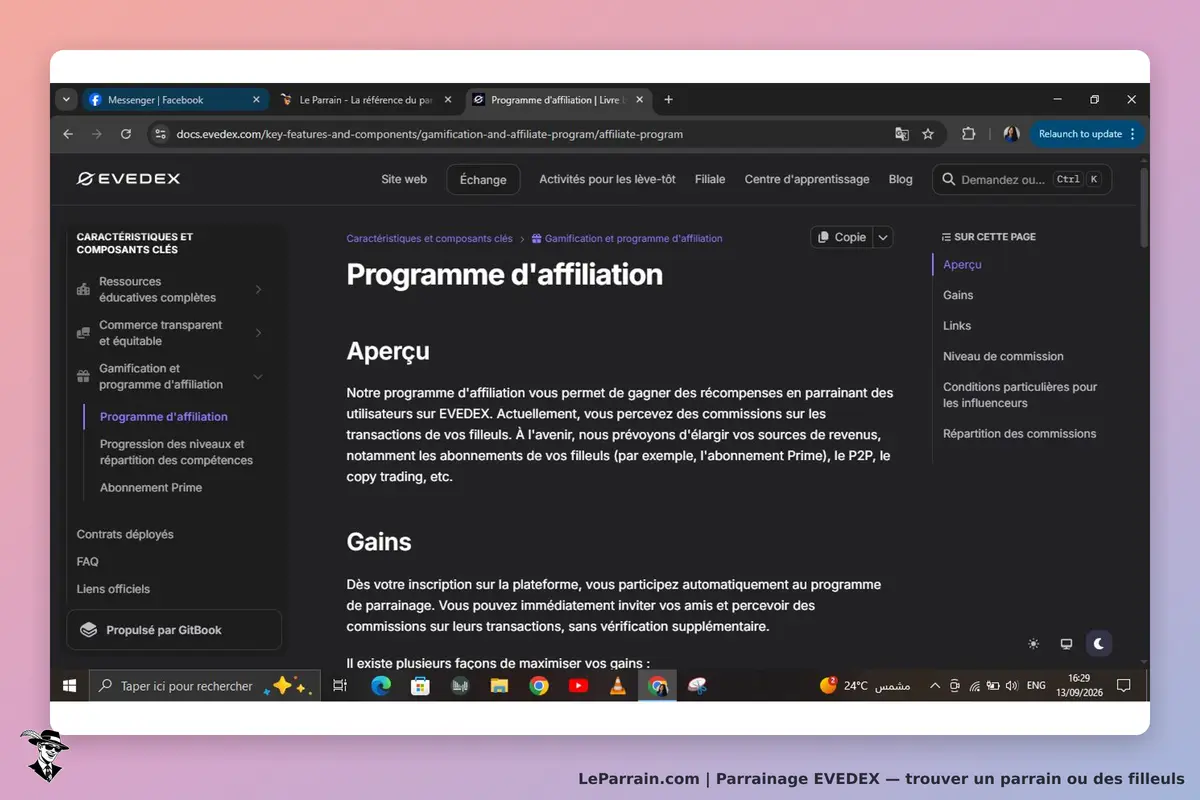Jump to Links in page outline
1200x800 pixels.
(957, 326)
